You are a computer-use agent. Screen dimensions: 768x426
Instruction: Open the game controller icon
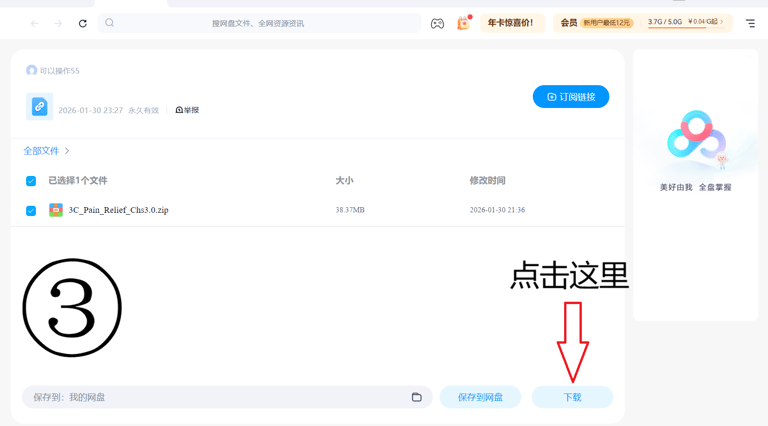click(x=437, y=23)
